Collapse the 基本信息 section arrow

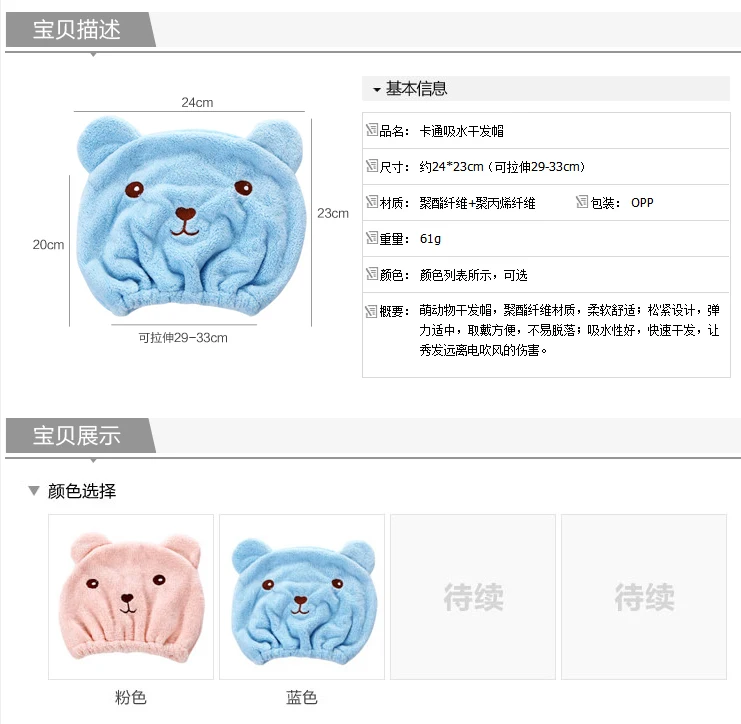coord(377,89)
